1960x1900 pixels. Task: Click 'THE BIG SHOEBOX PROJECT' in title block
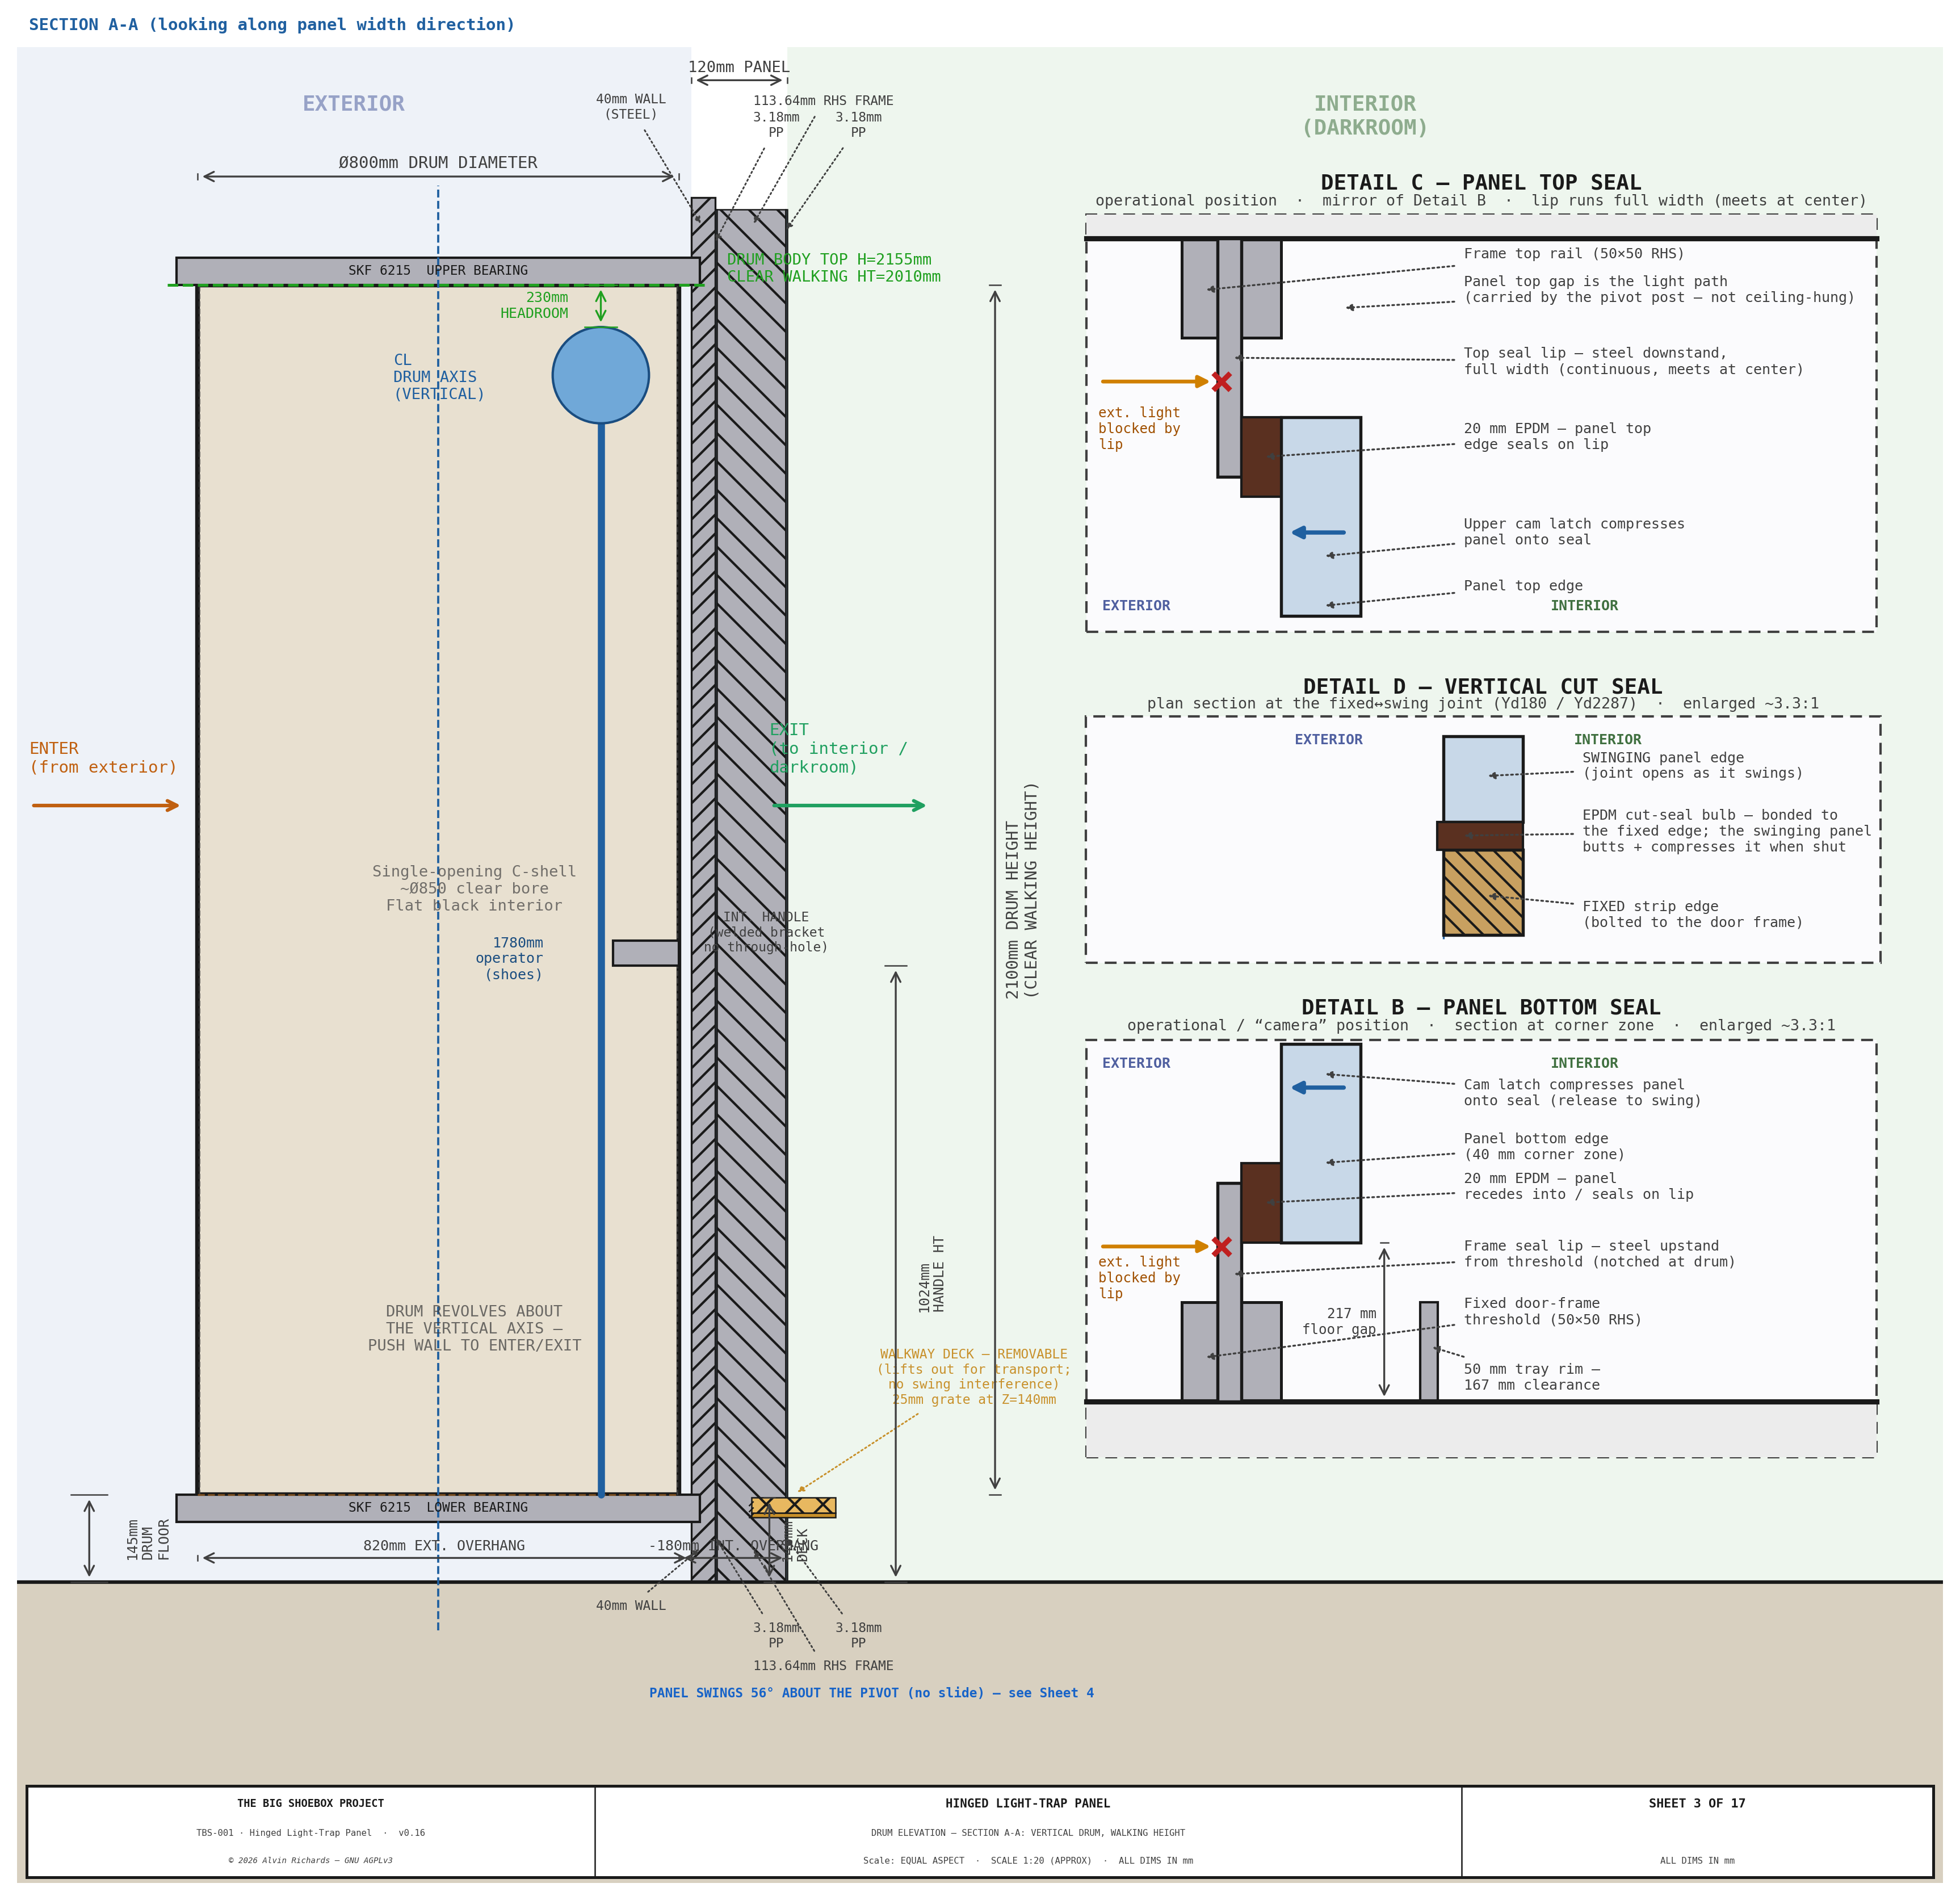[x=310, y=1803]
